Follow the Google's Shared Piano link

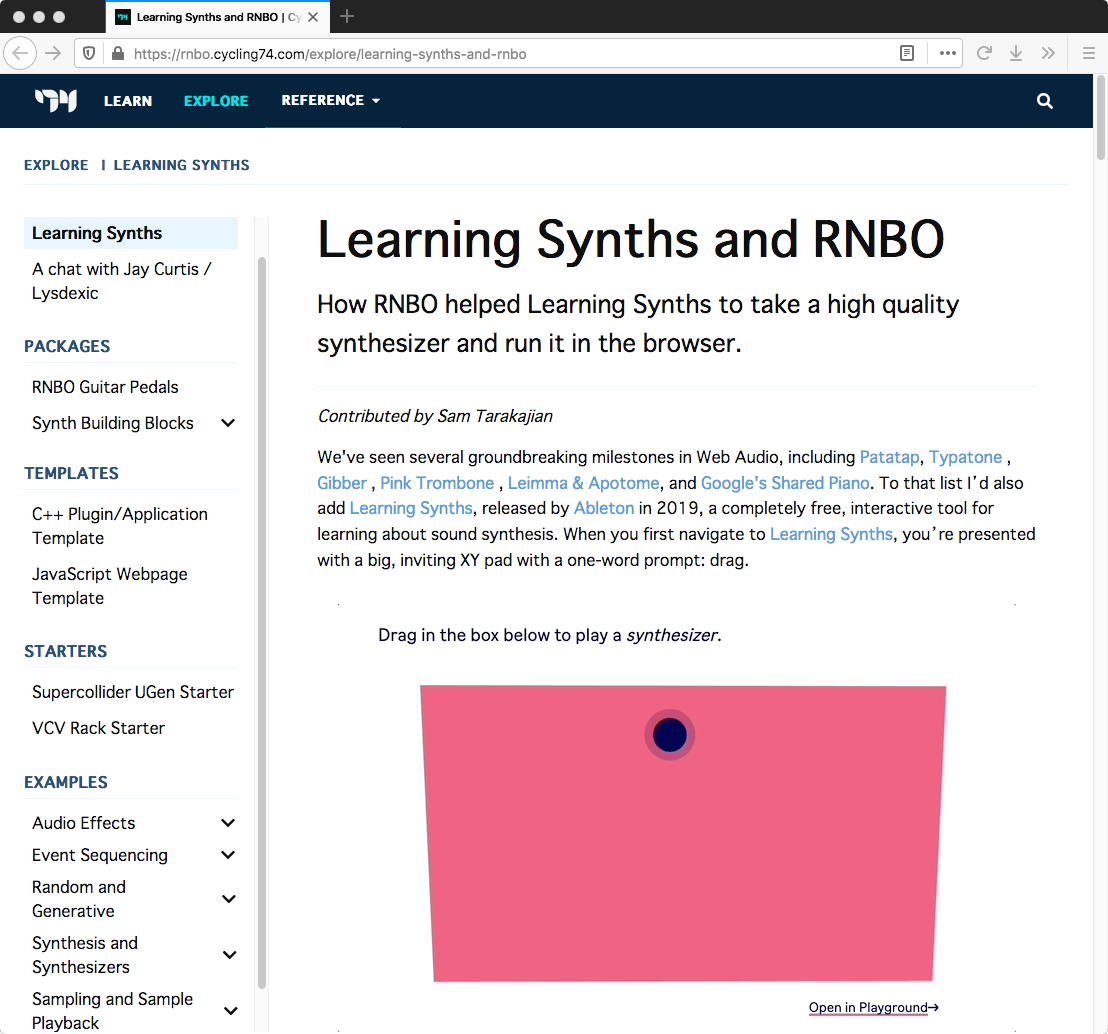(x=785, y=483)
